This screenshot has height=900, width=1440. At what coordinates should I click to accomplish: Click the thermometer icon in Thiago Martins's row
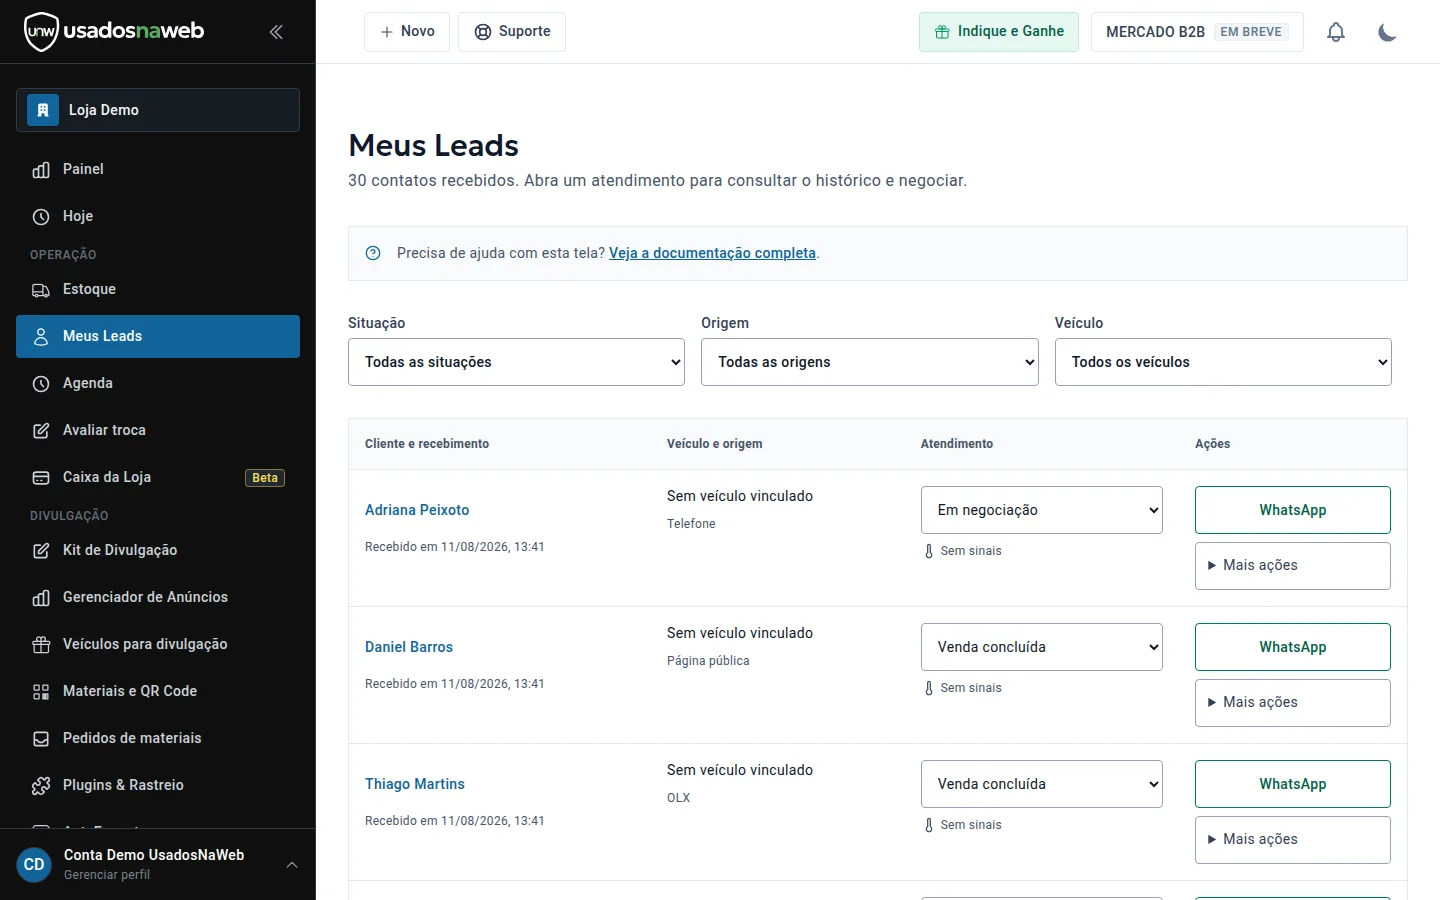click(x=929, y=825)
